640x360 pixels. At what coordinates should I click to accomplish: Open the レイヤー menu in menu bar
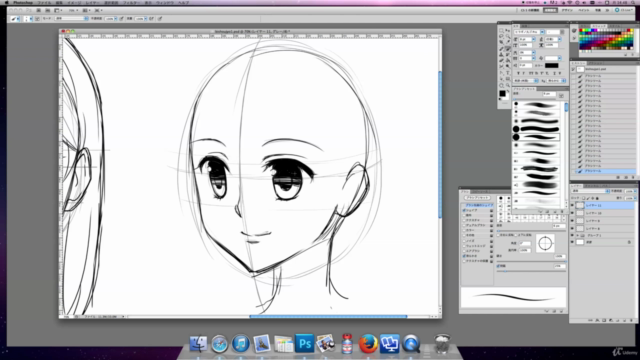pos(92,2)
